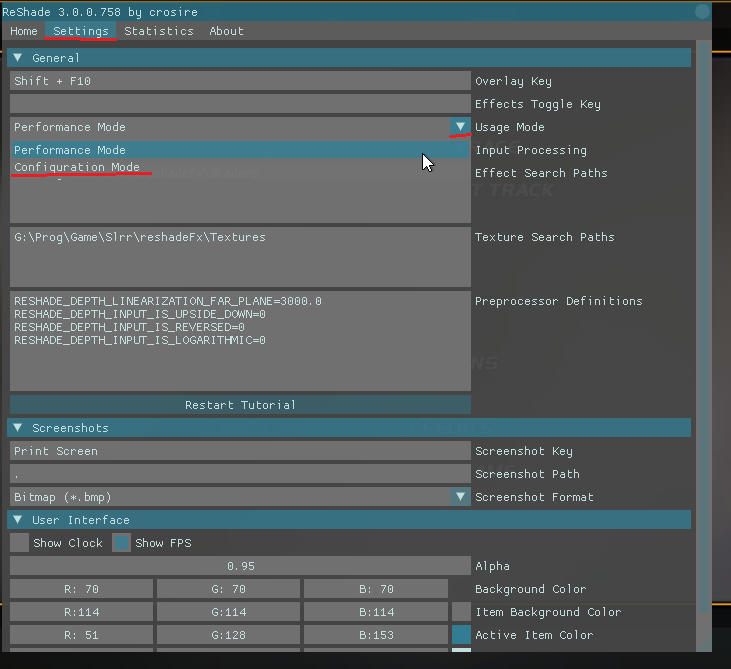Click the Alpha slider showing 0.95
This screenshot has width=731, height=669.
pyautogui.click(x=240, y=566)
